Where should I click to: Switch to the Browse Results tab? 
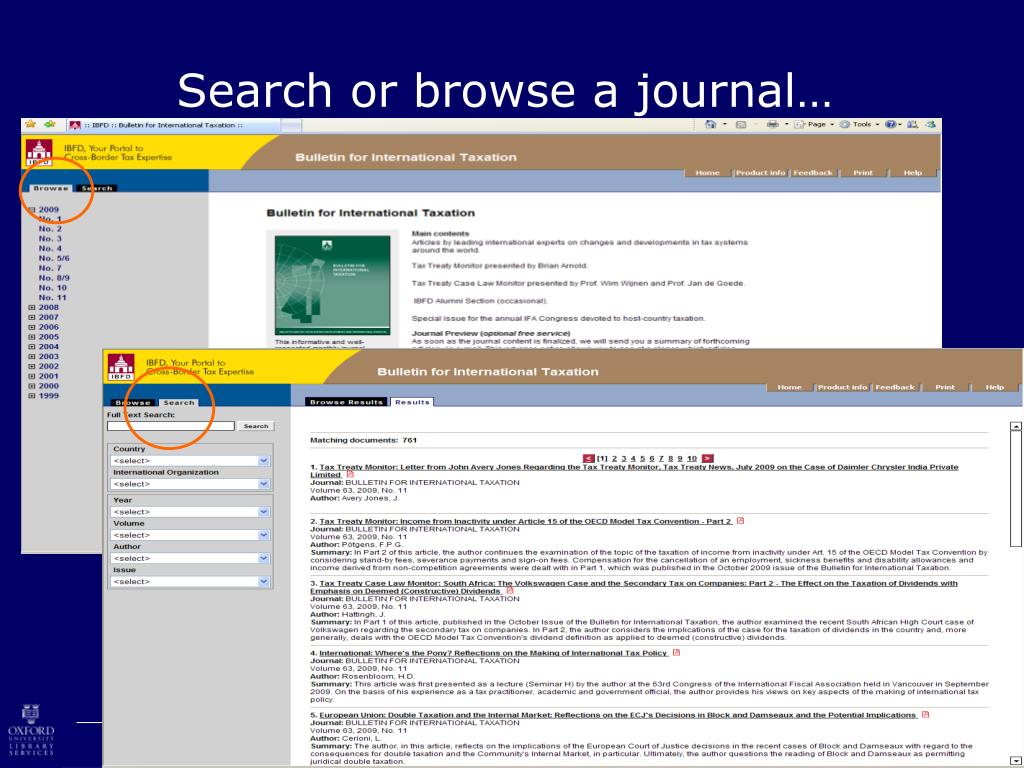click(x=346, y=402)
